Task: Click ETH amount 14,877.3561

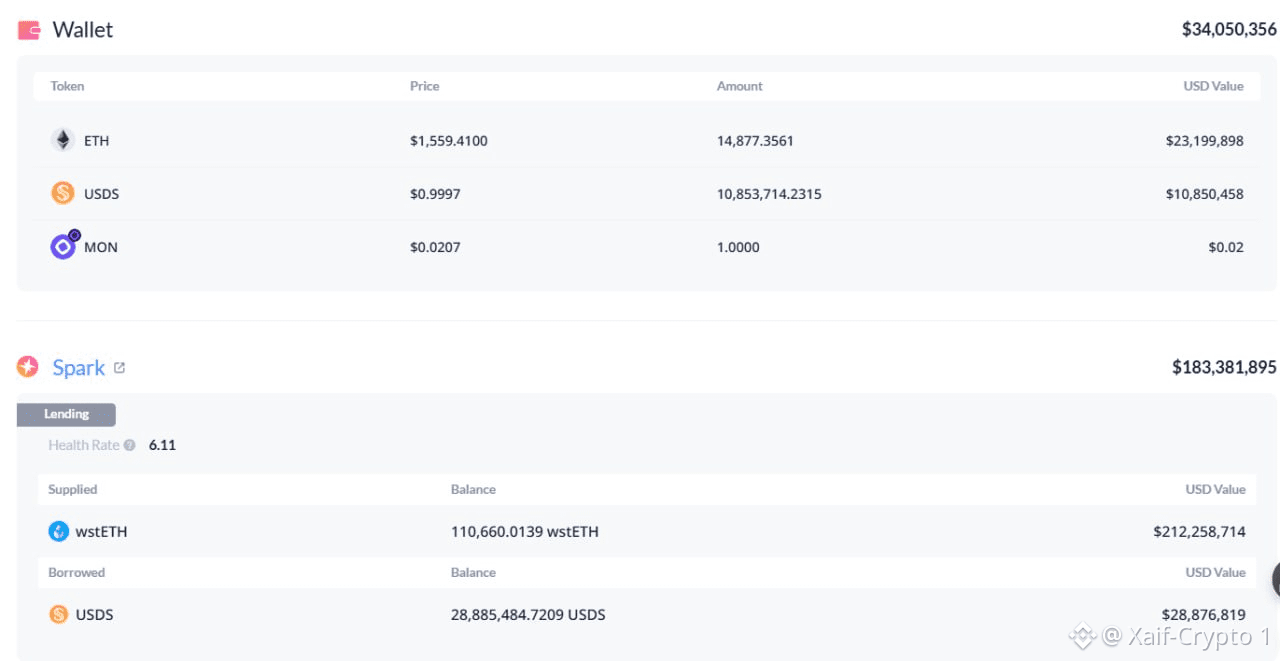Action: click(755, 141)
